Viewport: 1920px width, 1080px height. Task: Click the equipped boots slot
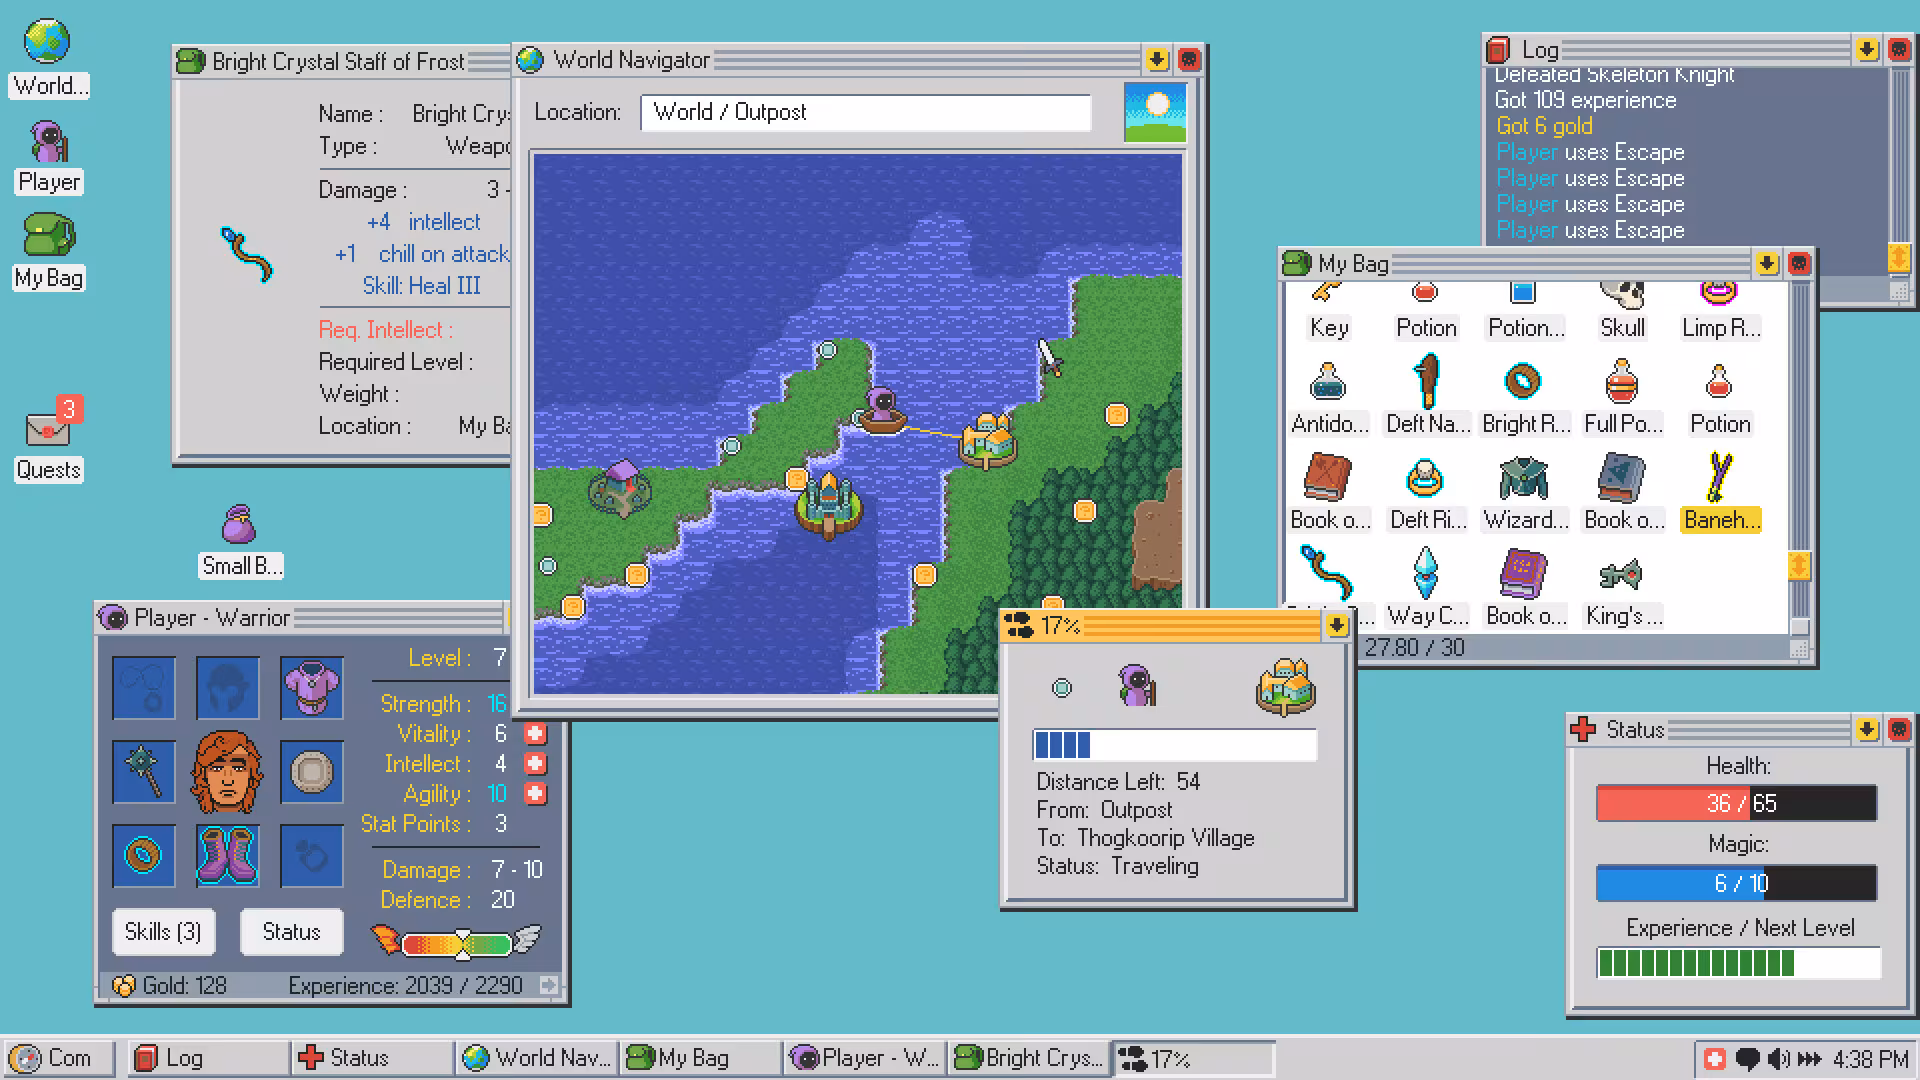pyautogui.click(x=228, y=856)
